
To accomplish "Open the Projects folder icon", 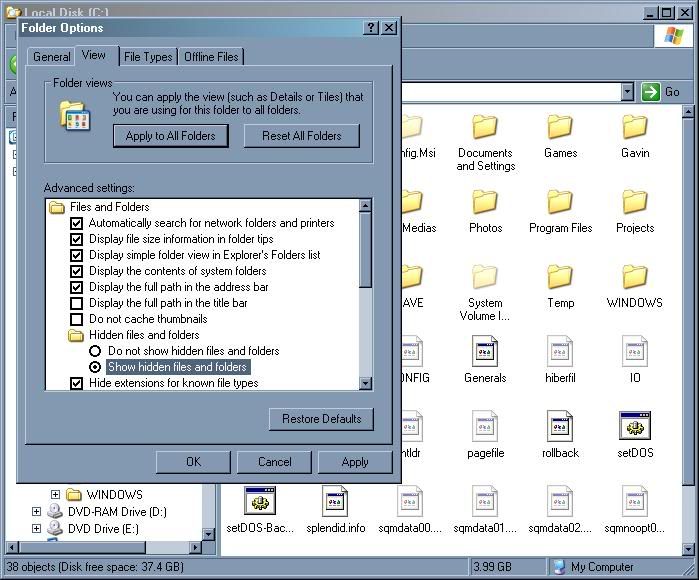I will pyautogui.click(x=635, y=202).
